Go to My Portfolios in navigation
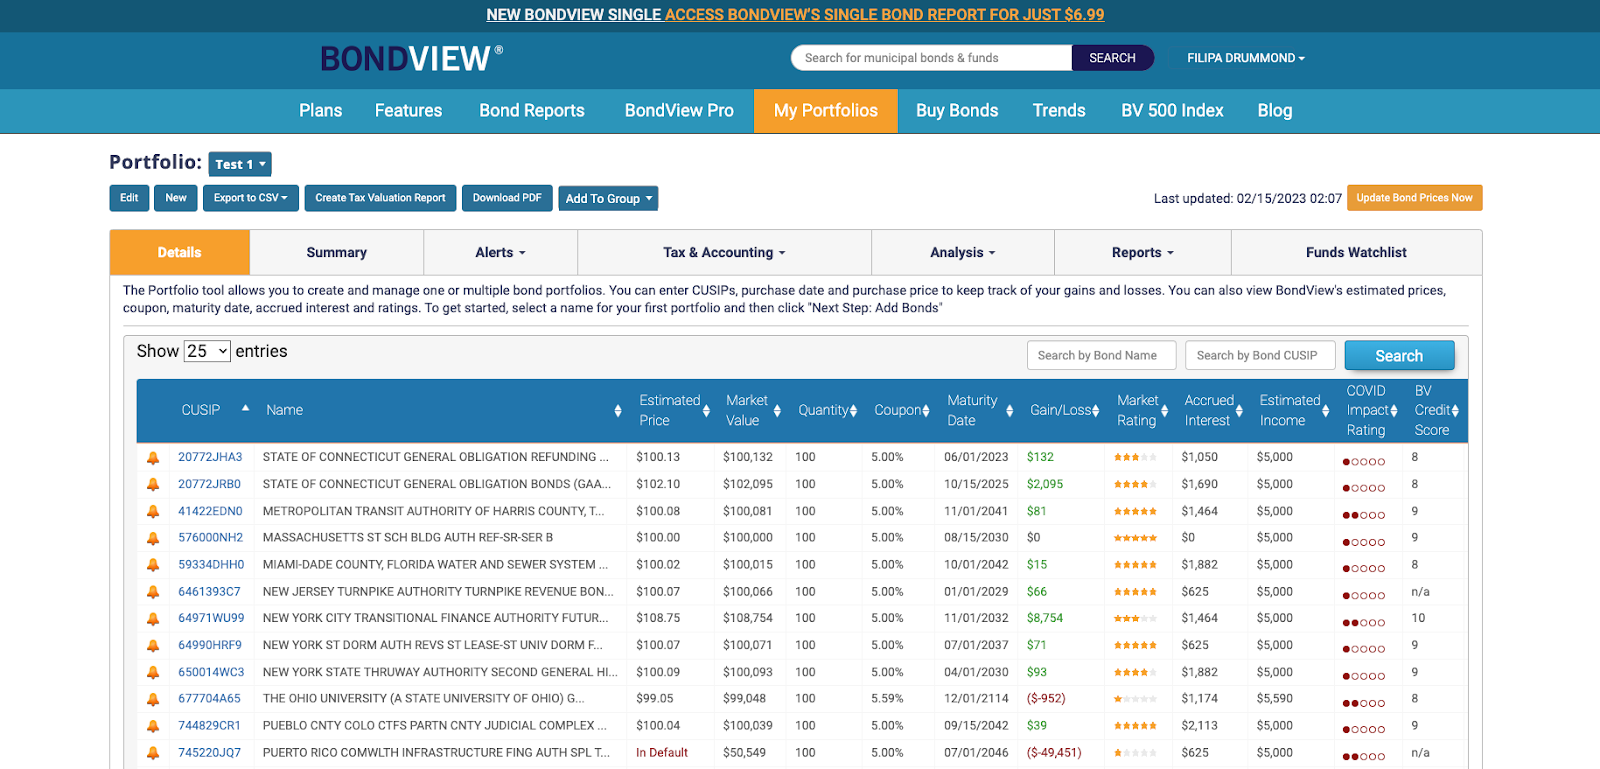This screenshot has height=769, width=1600. (826, 111)
